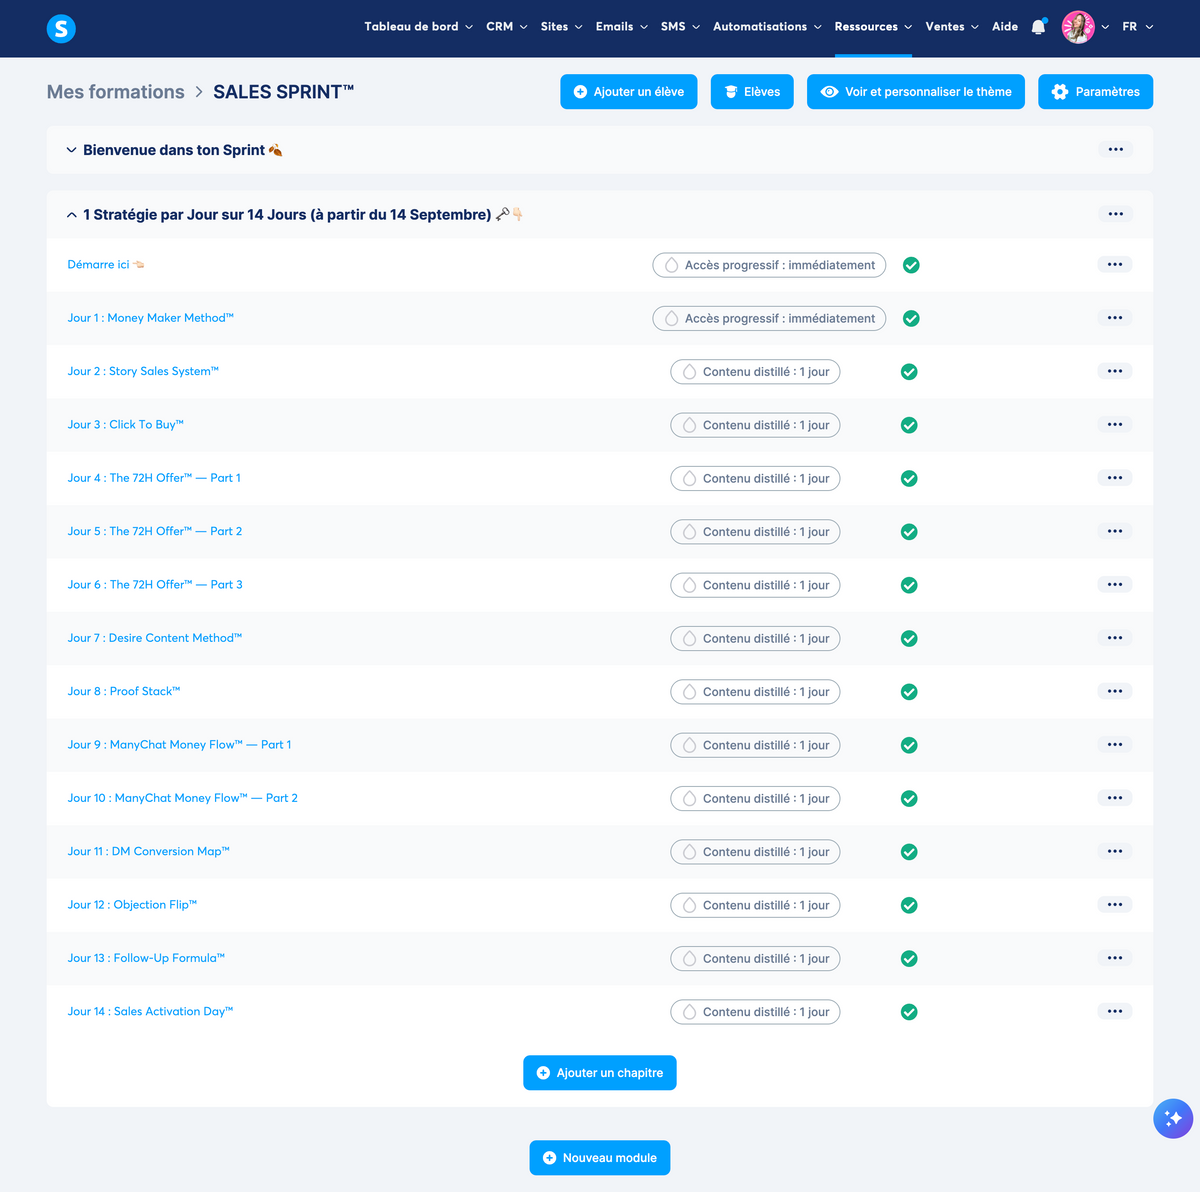Click the green check icon on Jour 10 row
This screenshot has width=1200, height=1192.
coord(909,798)
